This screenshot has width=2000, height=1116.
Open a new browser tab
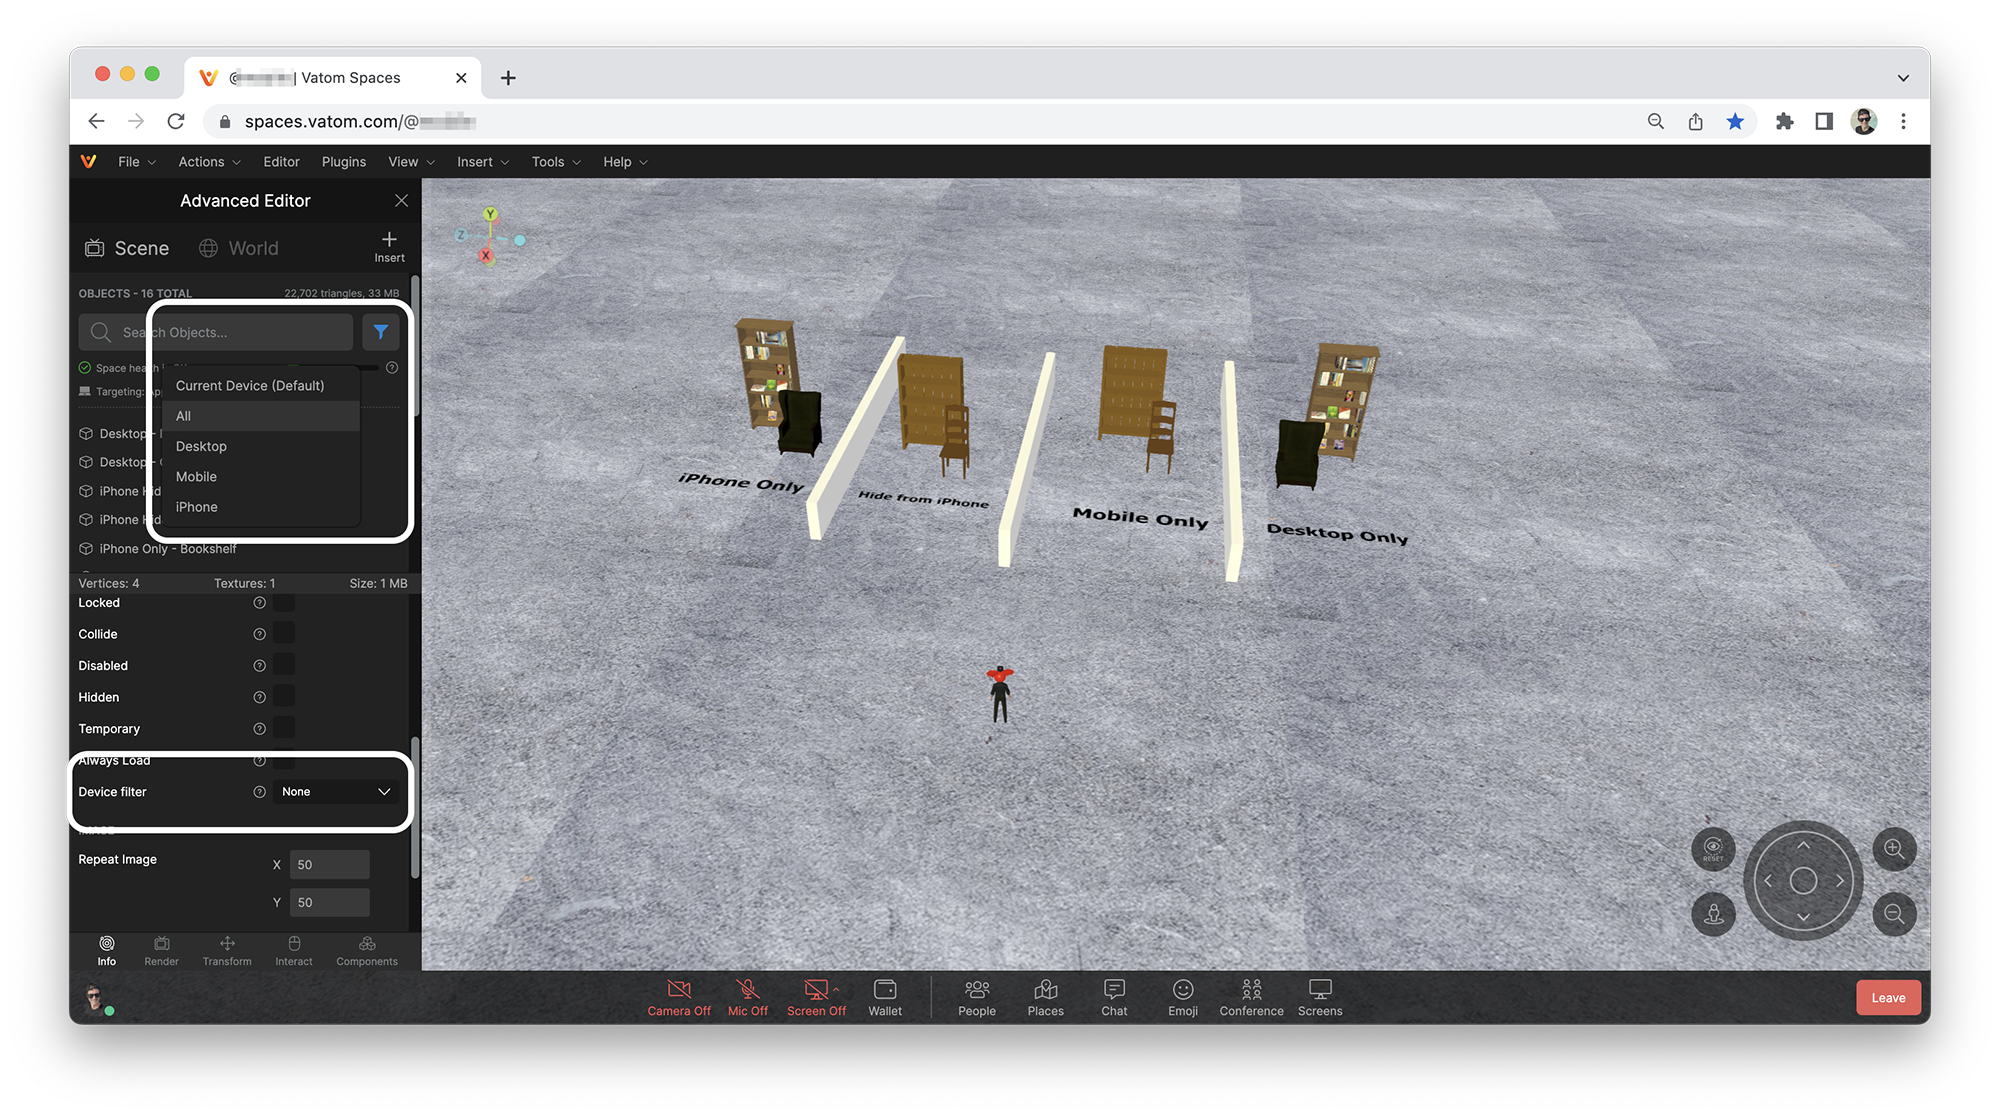(x=508, y=78)
